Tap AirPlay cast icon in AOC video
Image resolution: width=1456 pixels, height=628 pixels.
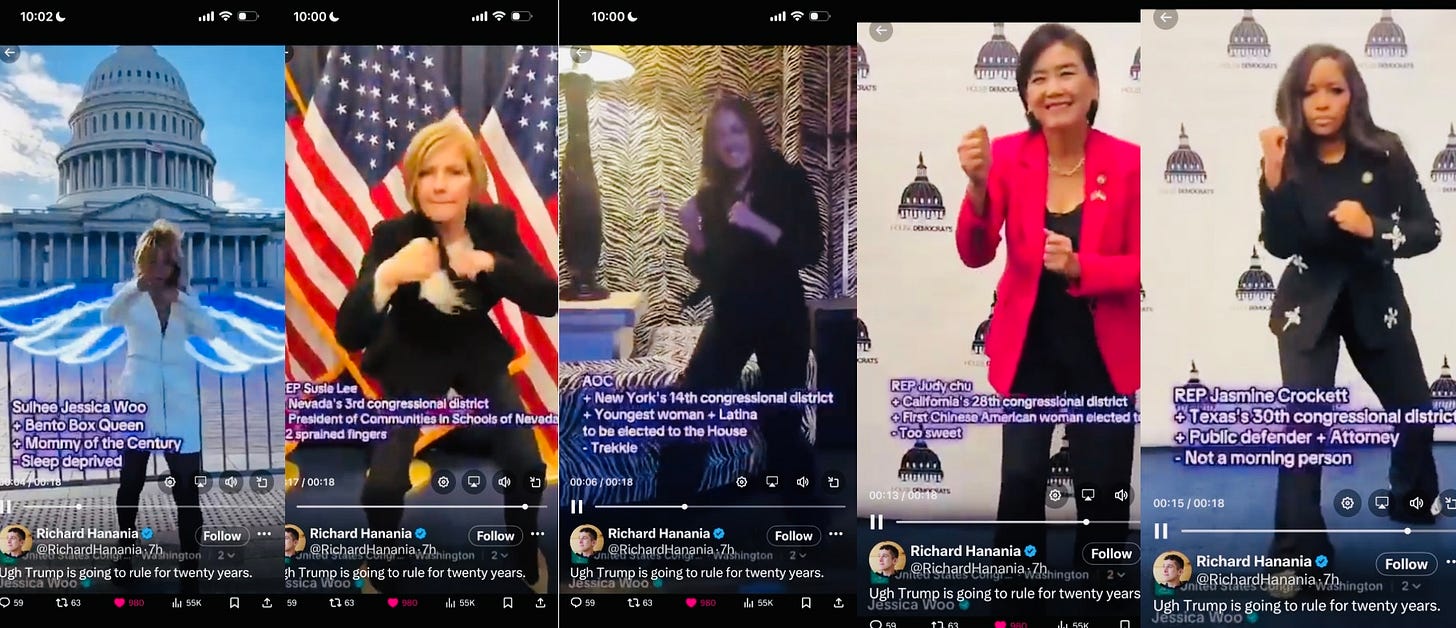point(772,482)
